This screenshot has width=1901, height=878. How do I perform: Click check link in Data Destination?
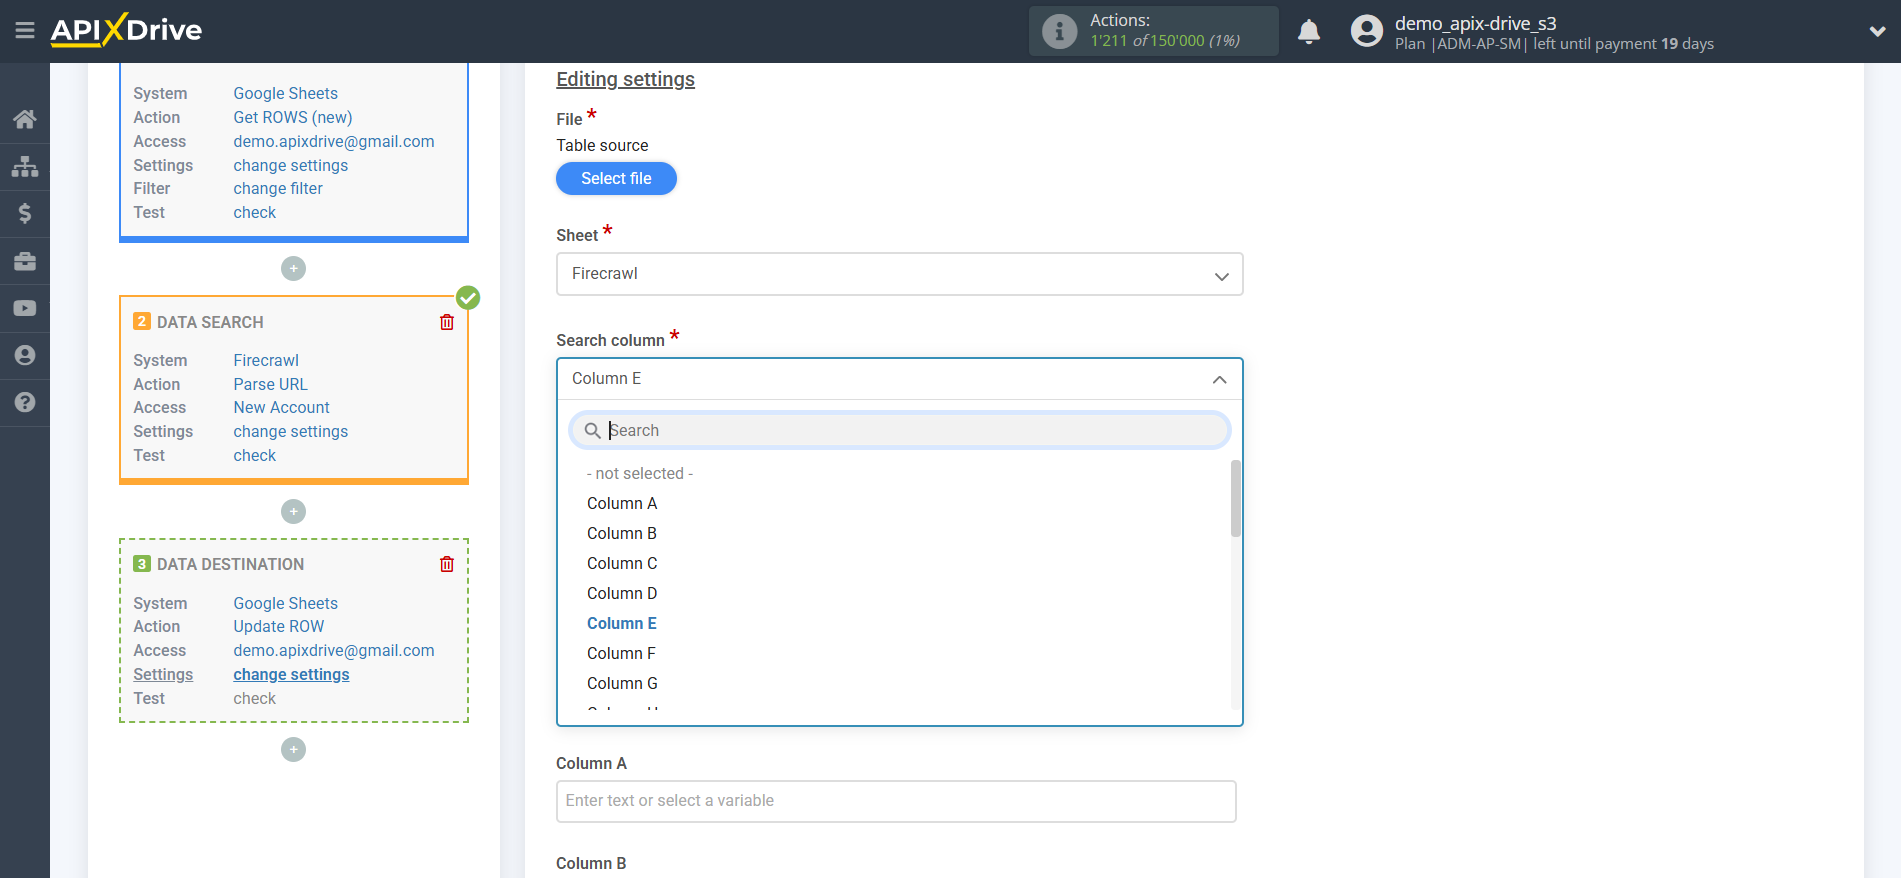tap(255, 698)
